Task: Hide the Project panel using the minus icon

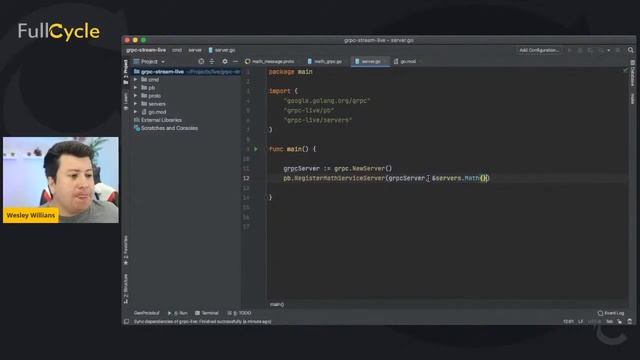Action: [235, 61]
